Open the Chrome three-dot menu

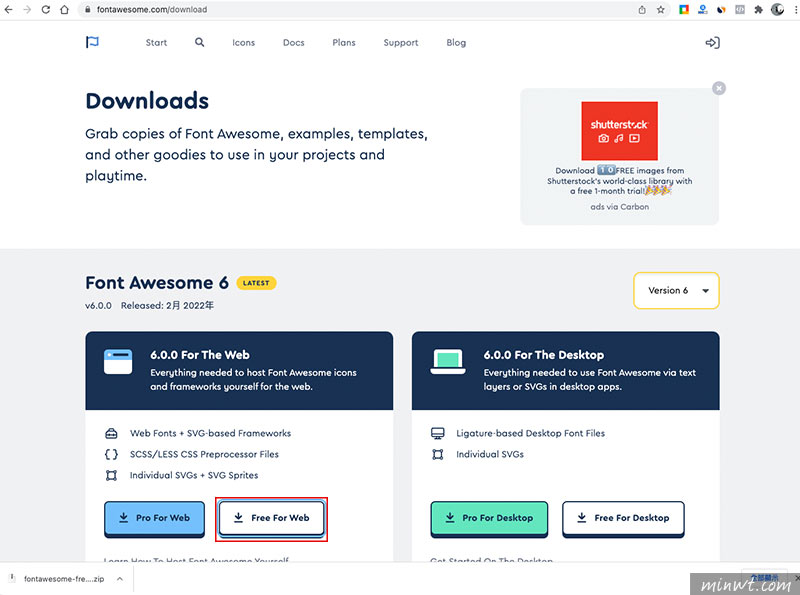(x=795, y=10)
